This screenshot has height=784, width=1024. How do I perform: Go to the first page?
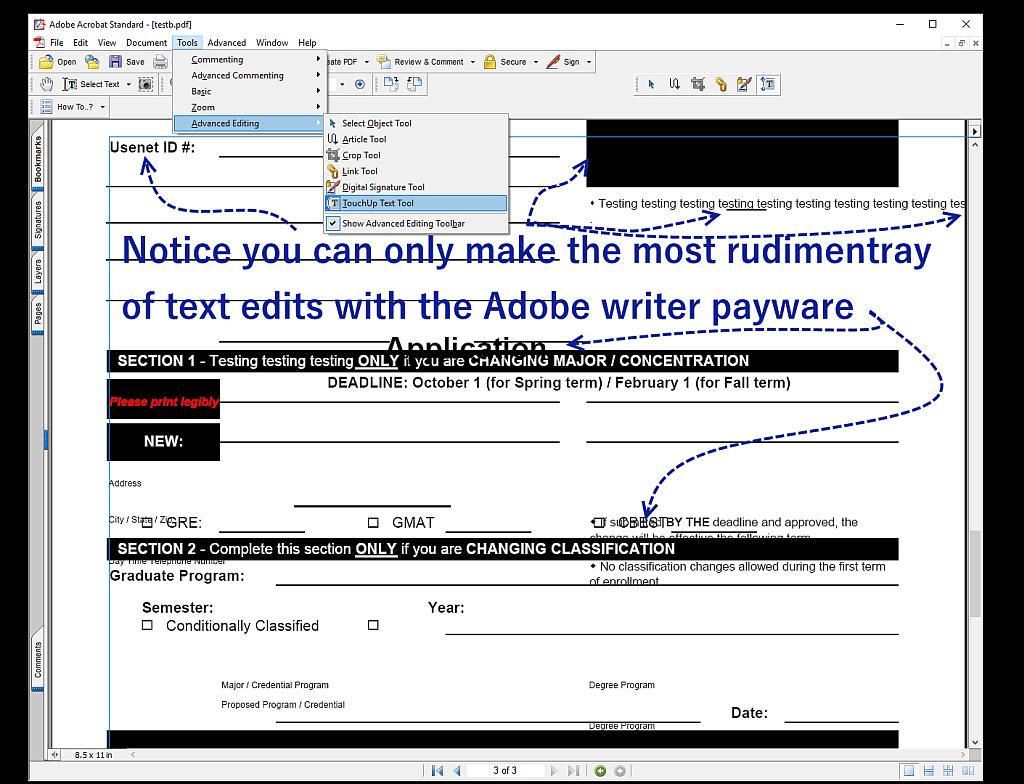click(438, 771)
